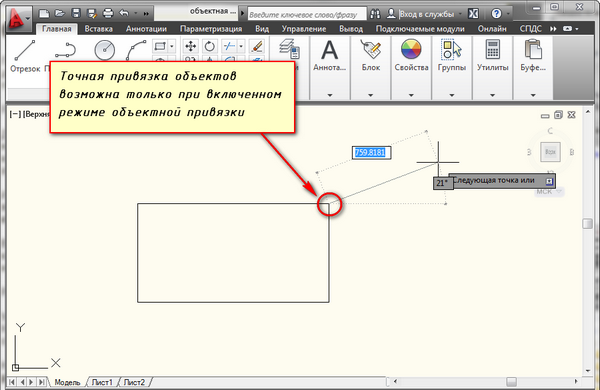
Task: Open the Параметризация ribbon tab
Action: [211, 29]
